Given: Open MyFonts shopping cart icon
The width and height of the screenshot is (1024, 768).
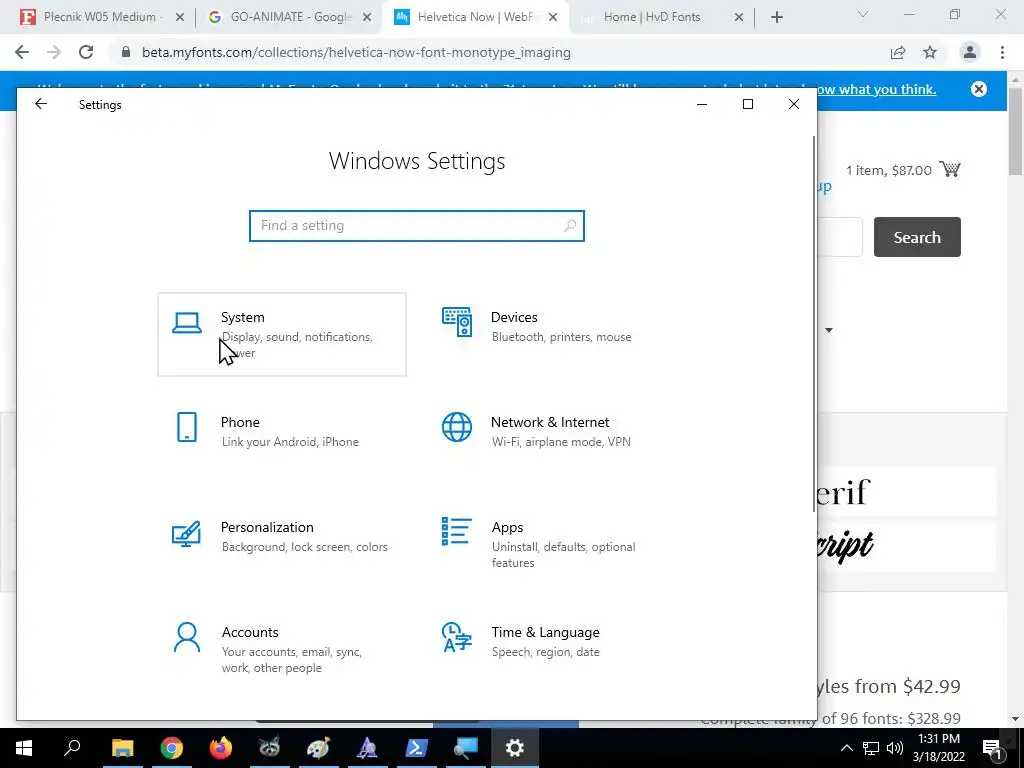Looking at the screenshot, I should (950, 169).
